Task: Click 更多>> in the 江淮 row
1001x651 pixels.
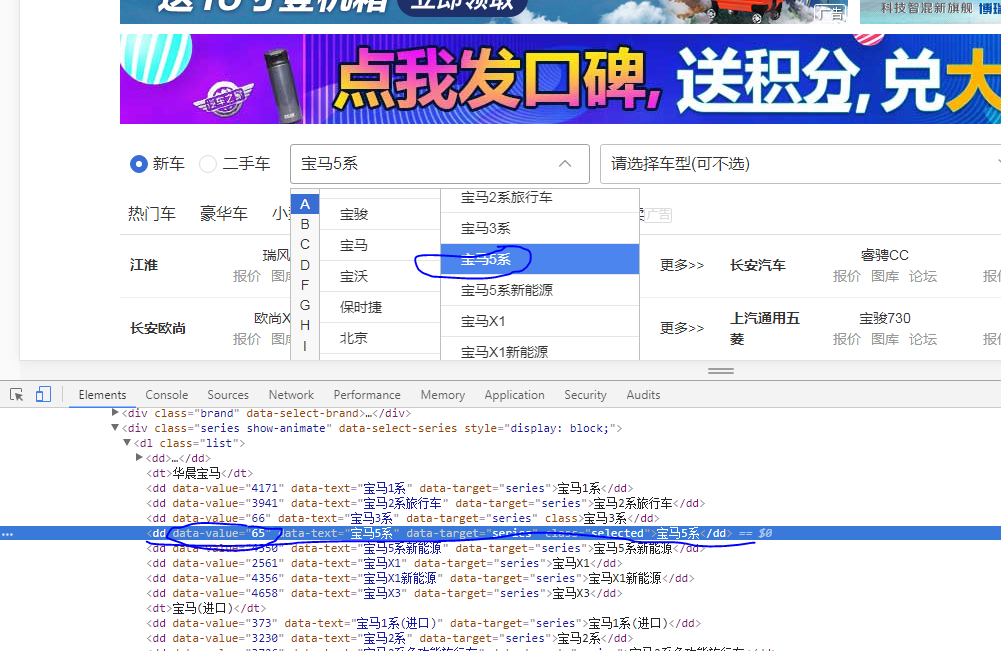Action: coord(682,265)
